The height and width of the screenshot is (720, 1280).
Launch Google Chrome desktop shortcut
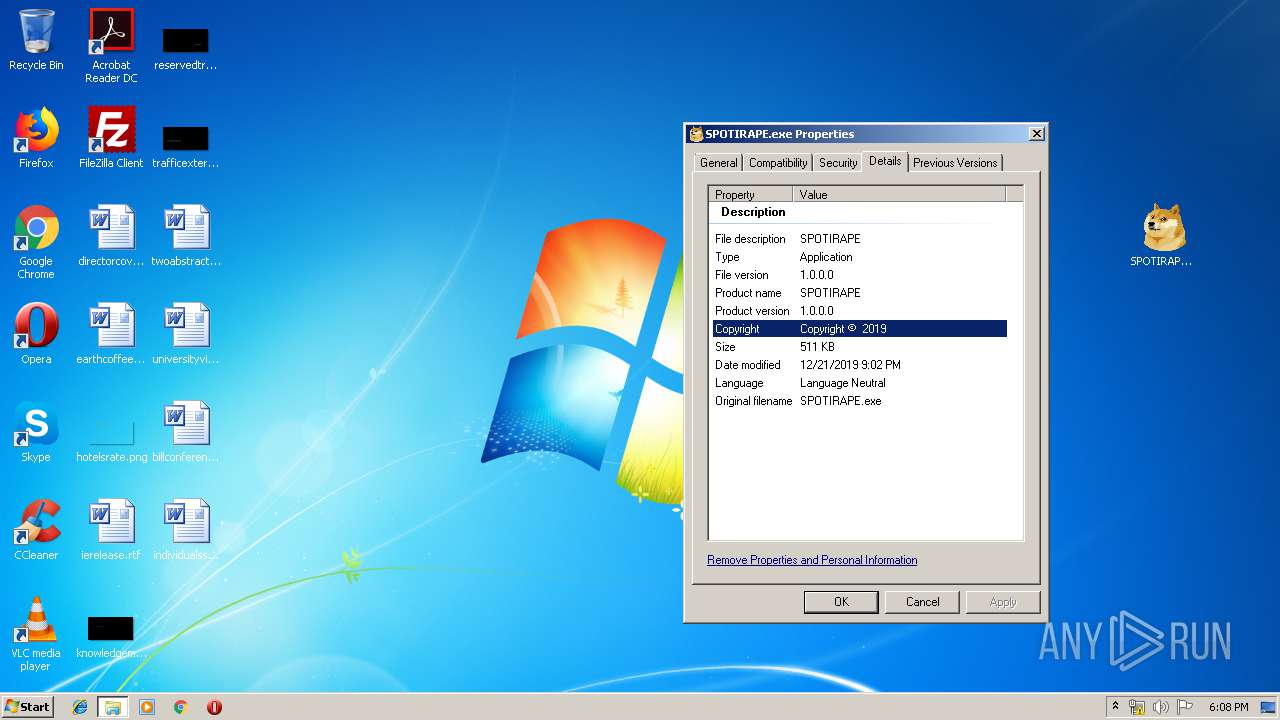(x=36, y=241)
